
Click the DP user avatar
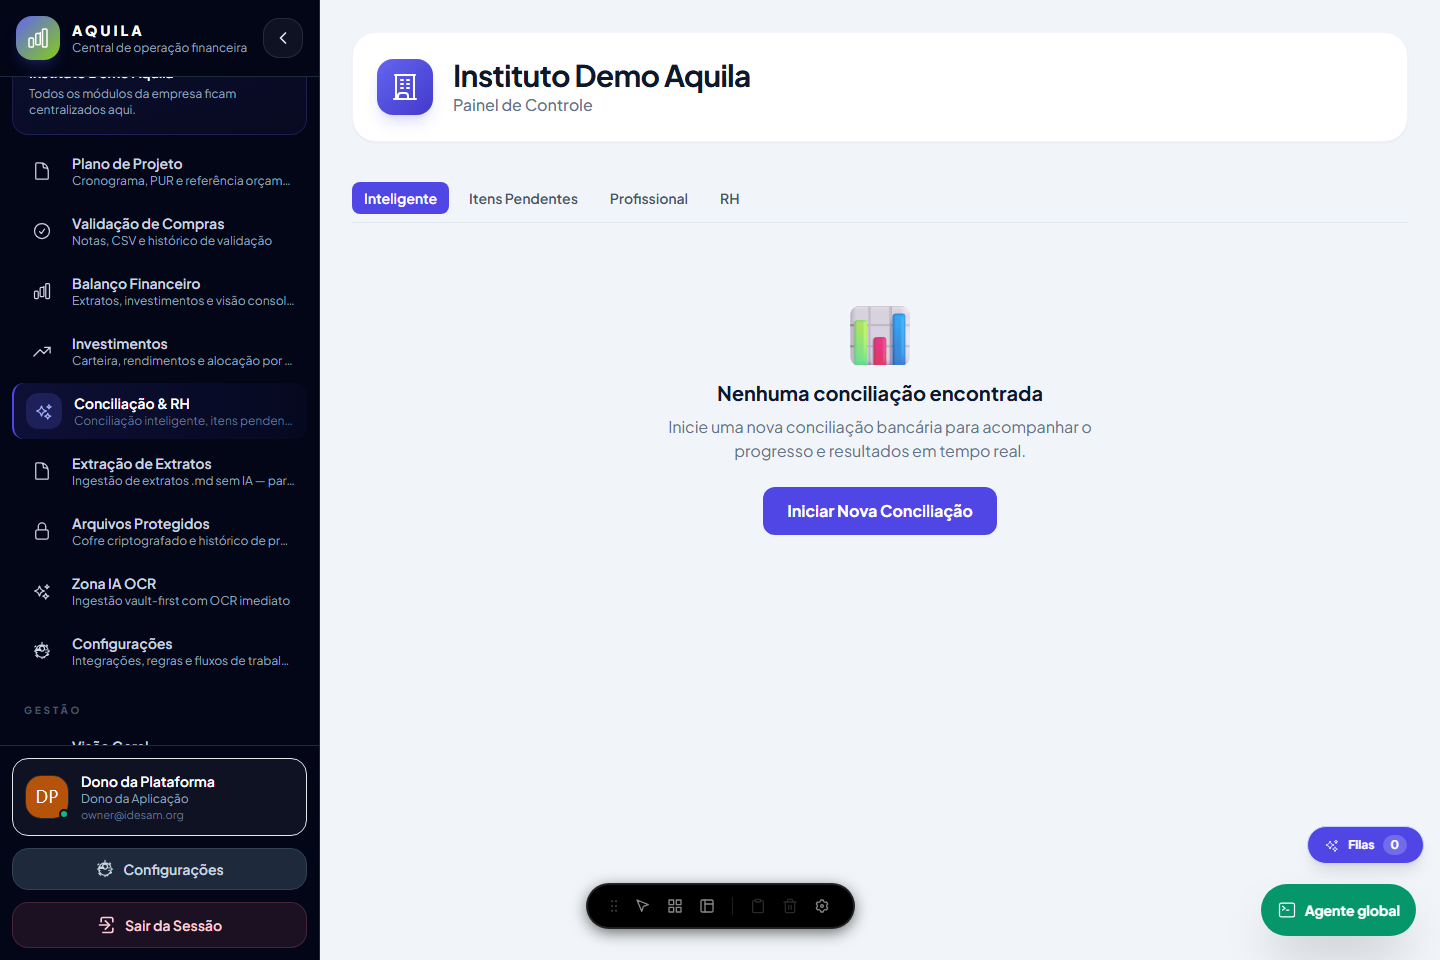47,797
